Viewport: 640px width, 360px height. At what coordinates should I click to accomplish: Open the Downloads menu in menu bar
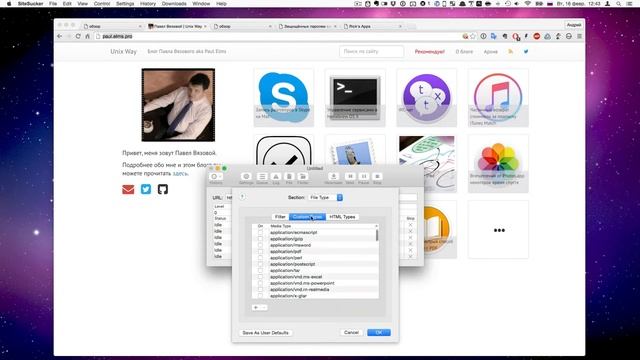[174, 4]
